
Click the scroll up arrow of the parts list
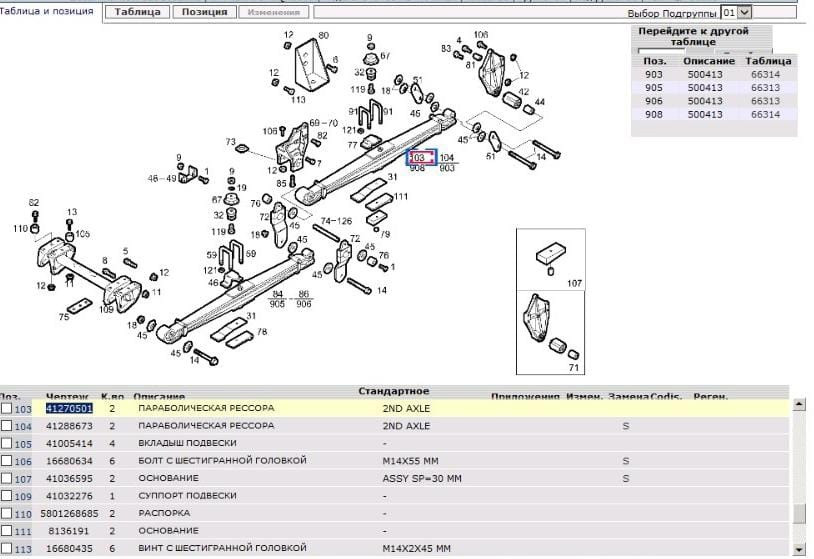coord(799,405)
